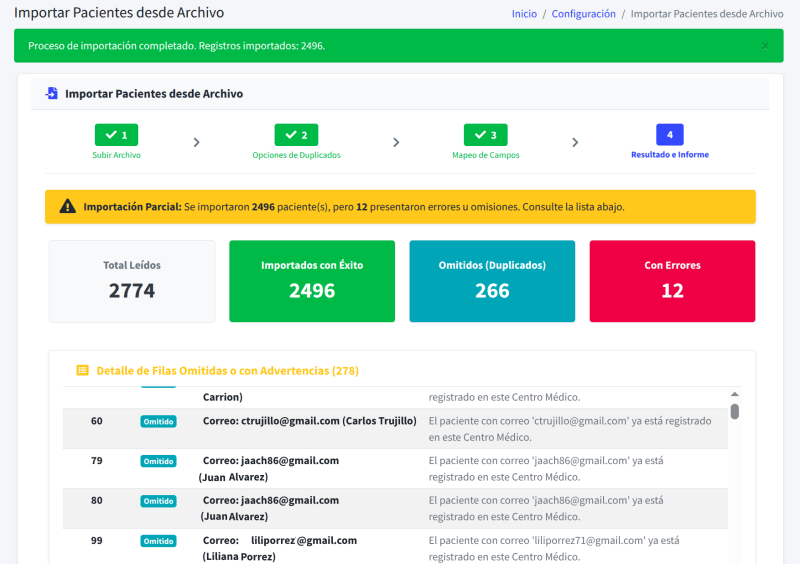Click the Importación Parcial bold label
This screenshot has width=800, height=564.
tap(132, 207)
